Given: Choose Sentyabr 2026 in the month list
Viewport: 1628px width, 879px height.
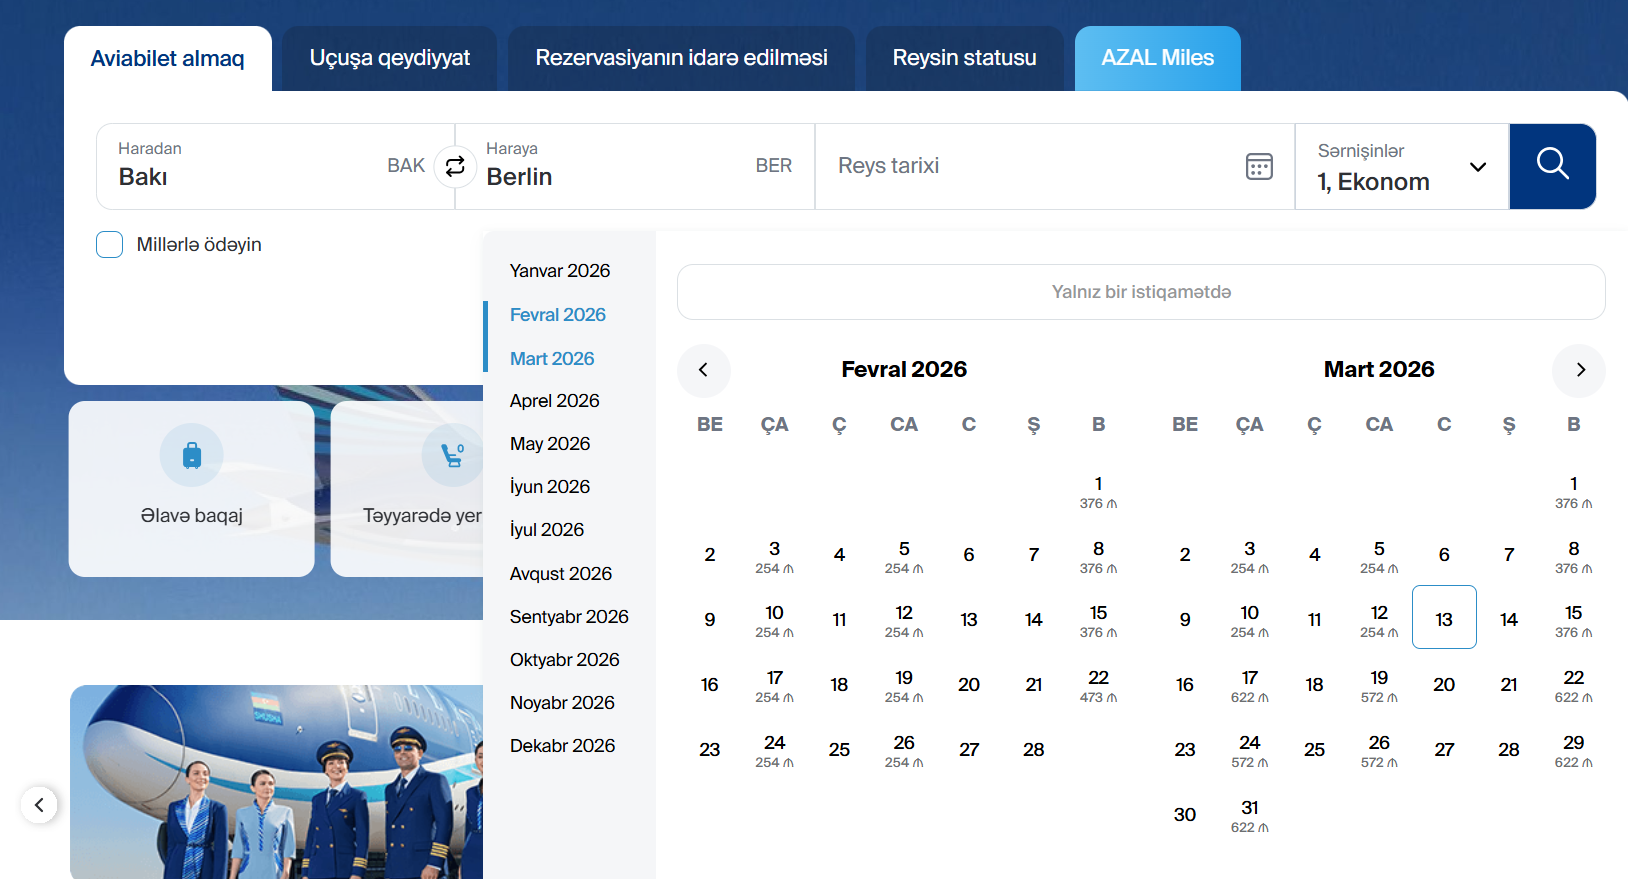Looking at the screenshot, I should coord(568,617).
